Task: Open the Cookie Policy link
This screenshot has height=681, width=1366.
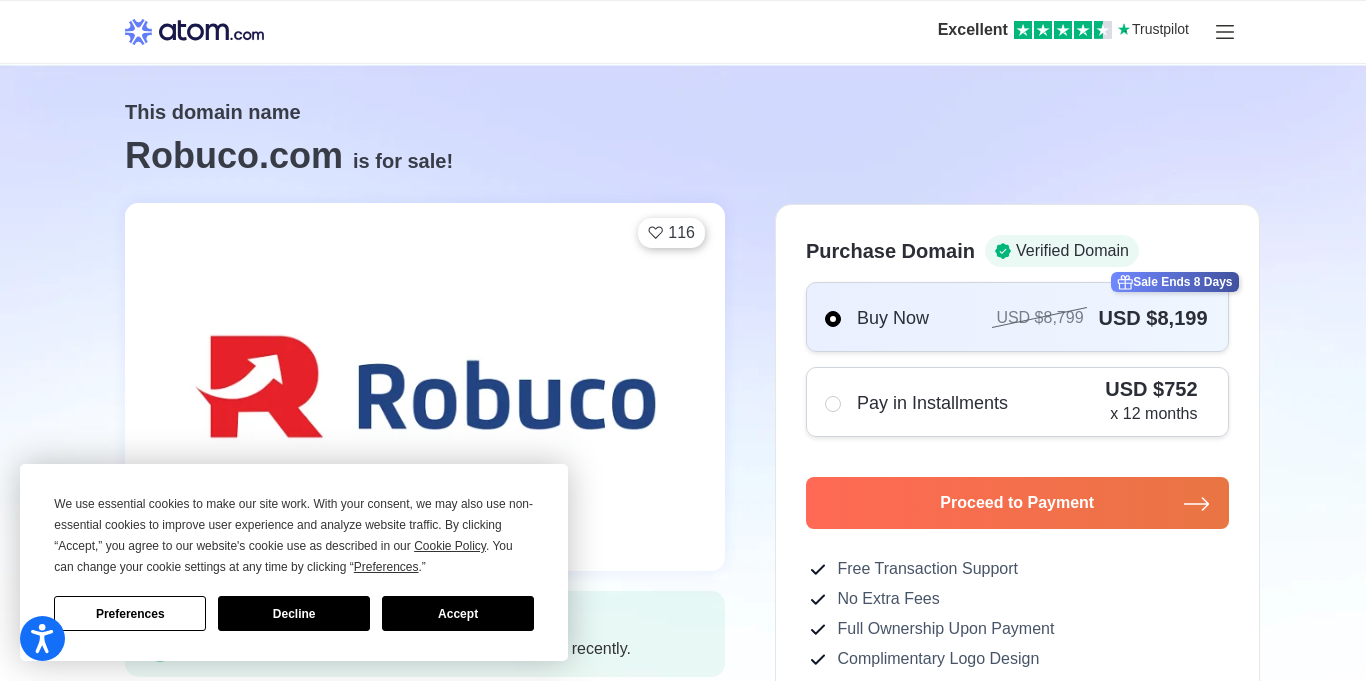Action: [450, 546]
